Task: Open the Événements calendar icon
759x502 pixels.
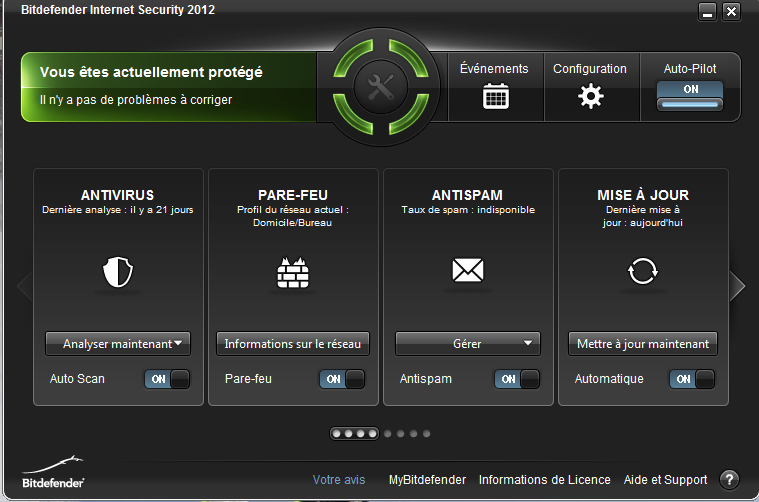Action: click(x=496, y=96)
